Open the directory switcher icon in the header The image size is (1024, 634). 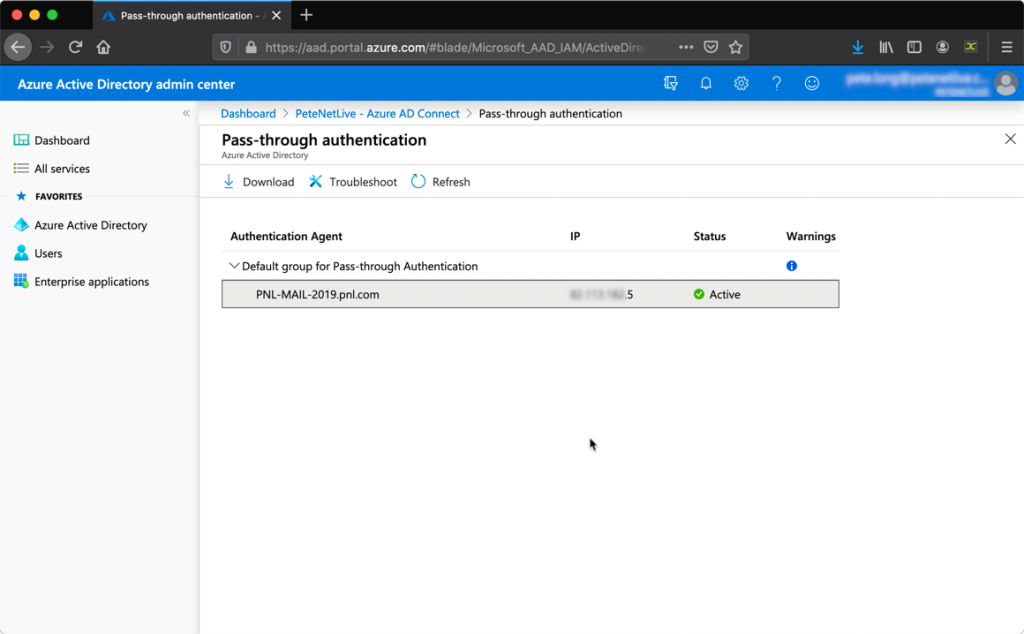[672, 83]
